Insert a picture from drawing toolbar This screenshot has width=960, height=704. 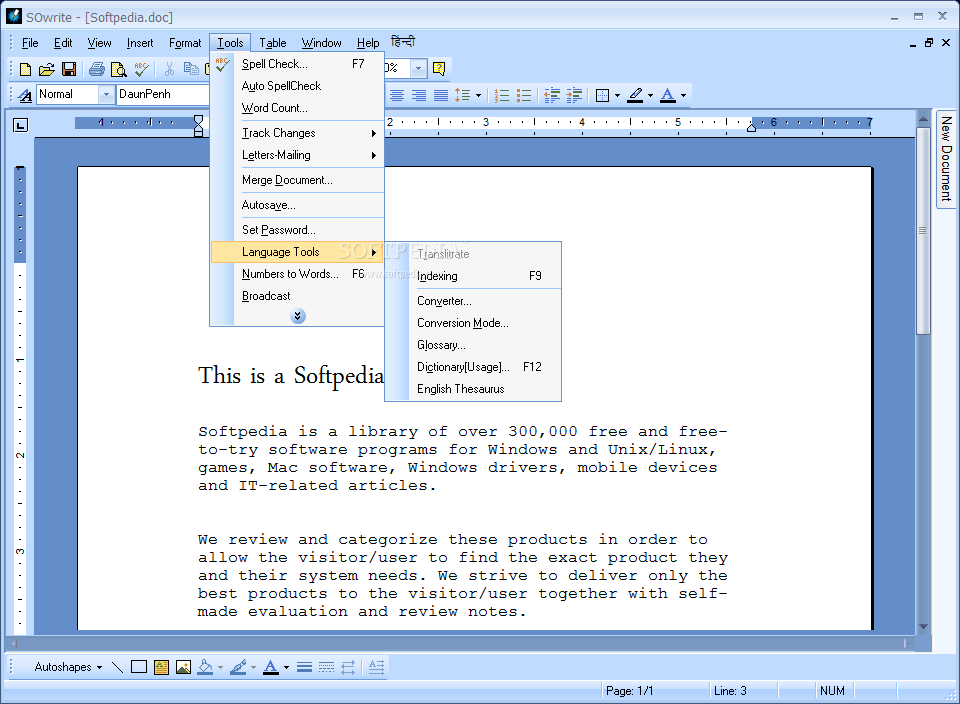(x=183, y=667)
